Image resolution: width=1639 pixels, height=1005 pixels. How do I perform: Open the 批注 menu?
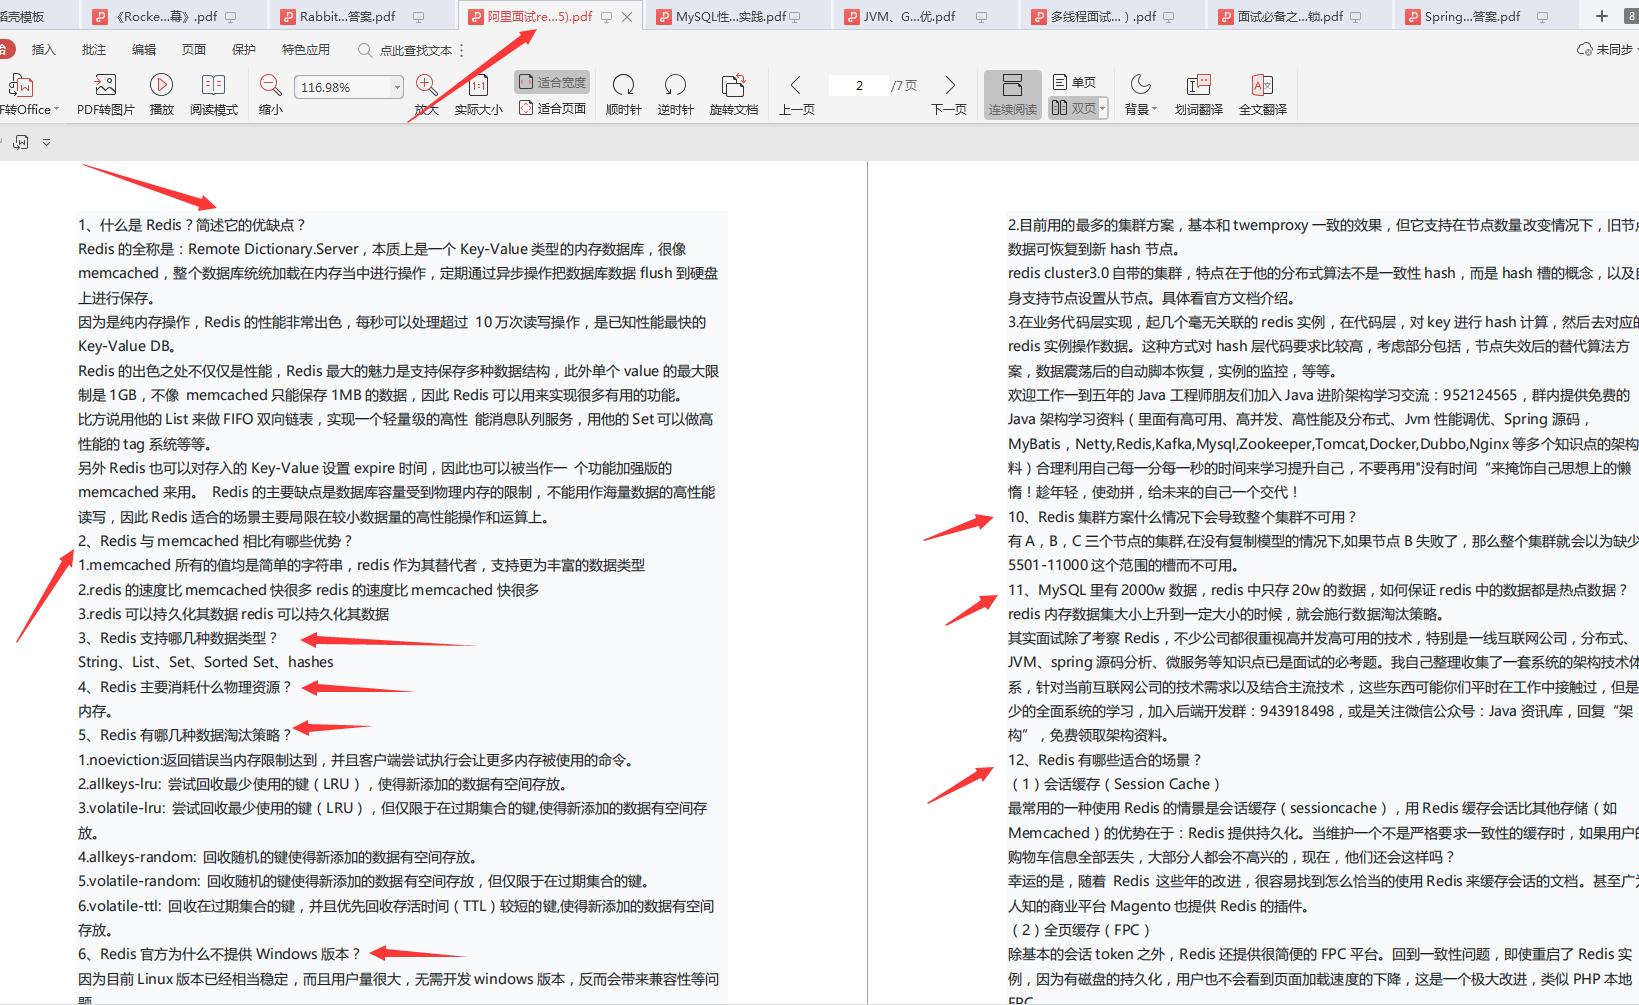coord(94,49)
